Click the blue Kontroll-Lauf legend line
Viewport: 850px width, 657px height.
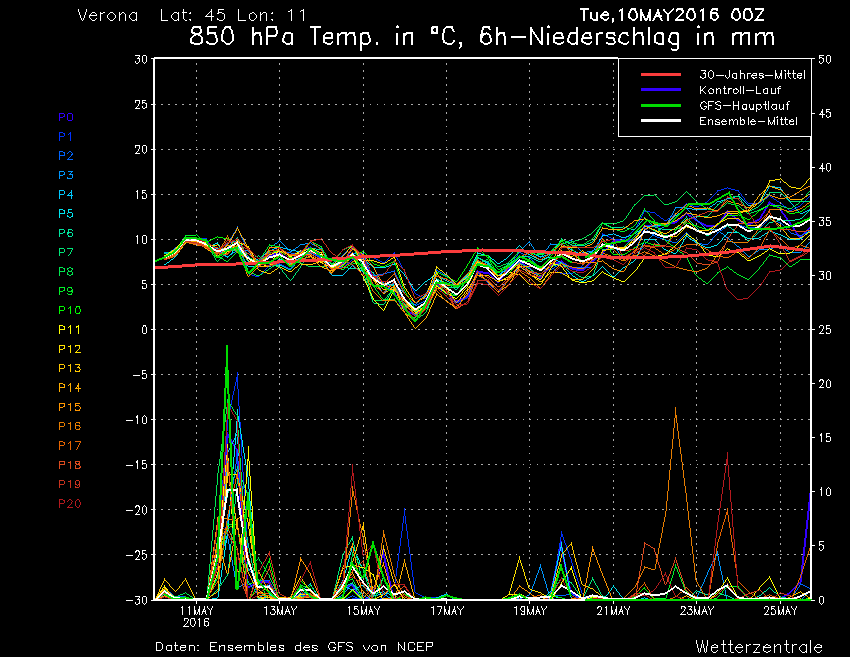click(661, 90)
